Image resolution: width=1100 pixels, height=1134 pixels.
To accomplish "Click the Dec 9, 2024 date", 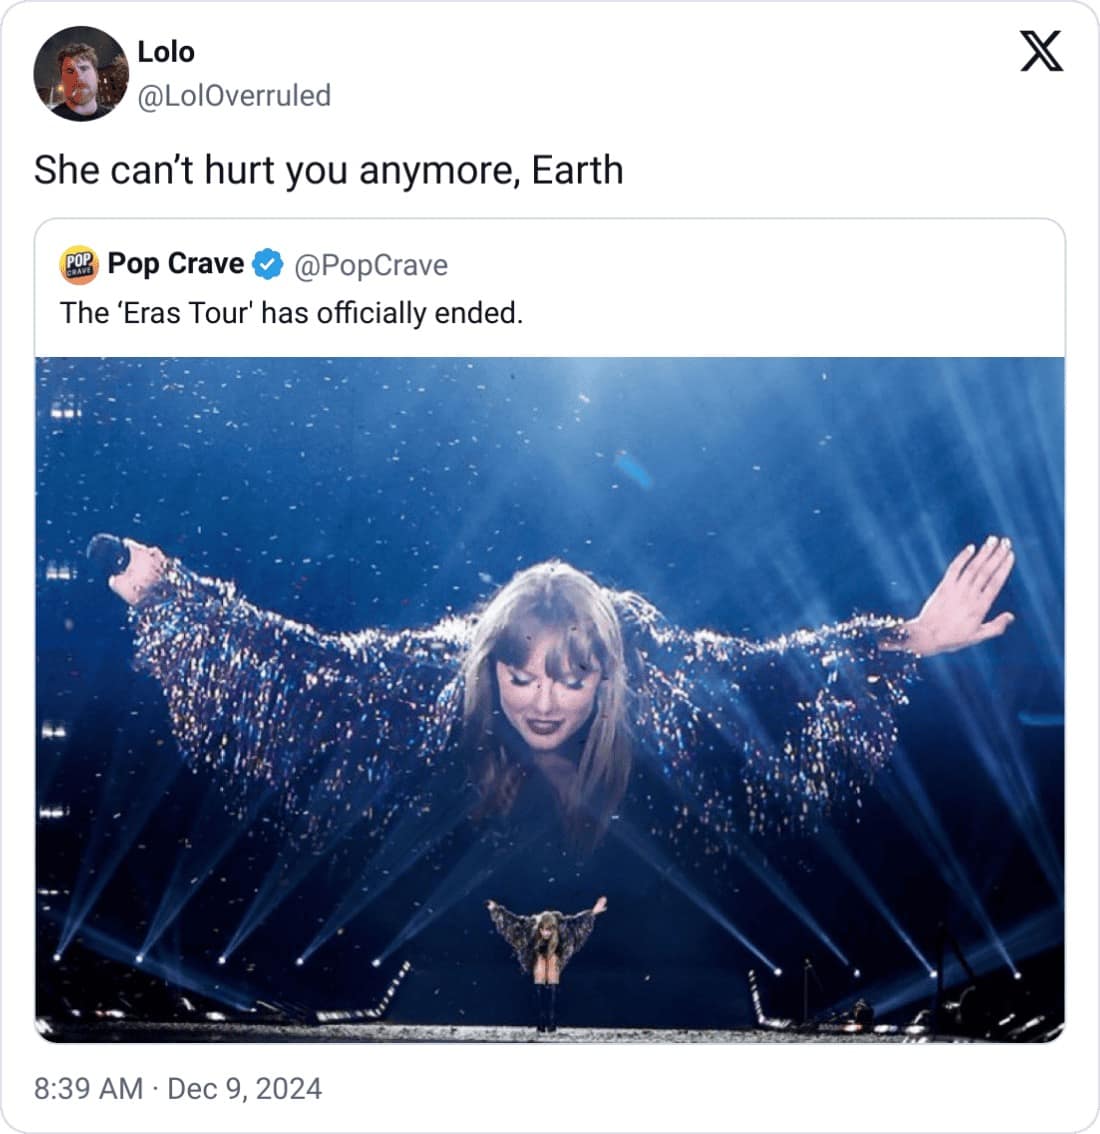I will 245,1088.
